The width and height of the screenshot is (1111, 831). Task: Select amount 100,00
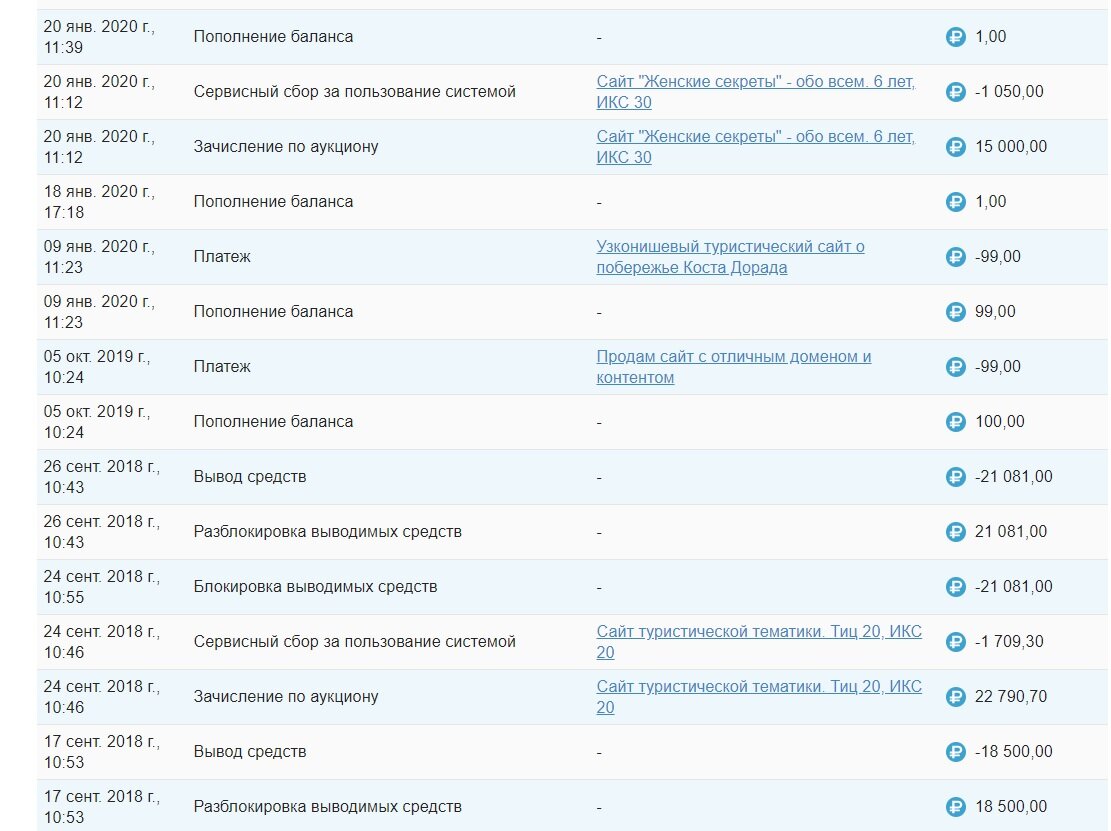point(1000,422)
